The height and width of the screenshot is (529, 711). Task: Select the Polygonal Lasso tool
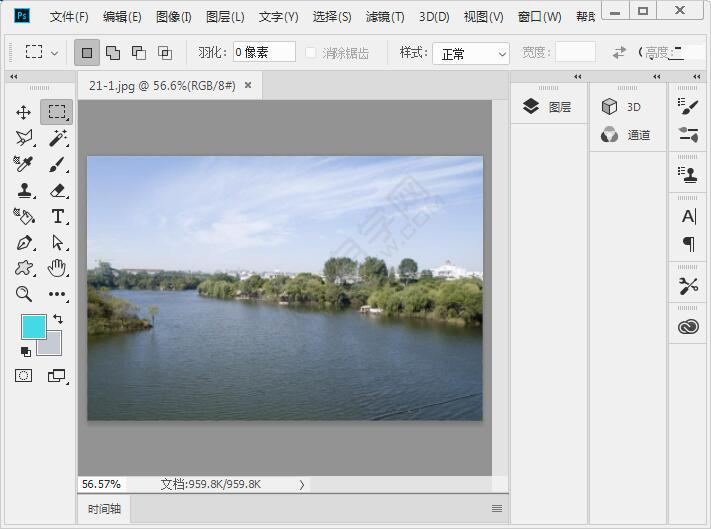(24, 138)
